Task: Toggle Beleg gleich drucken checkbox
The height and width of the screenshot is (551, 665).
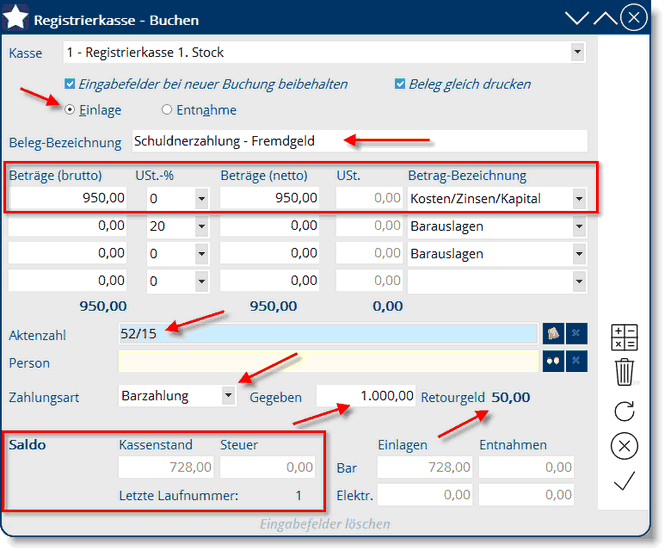Action: point(400,84)
